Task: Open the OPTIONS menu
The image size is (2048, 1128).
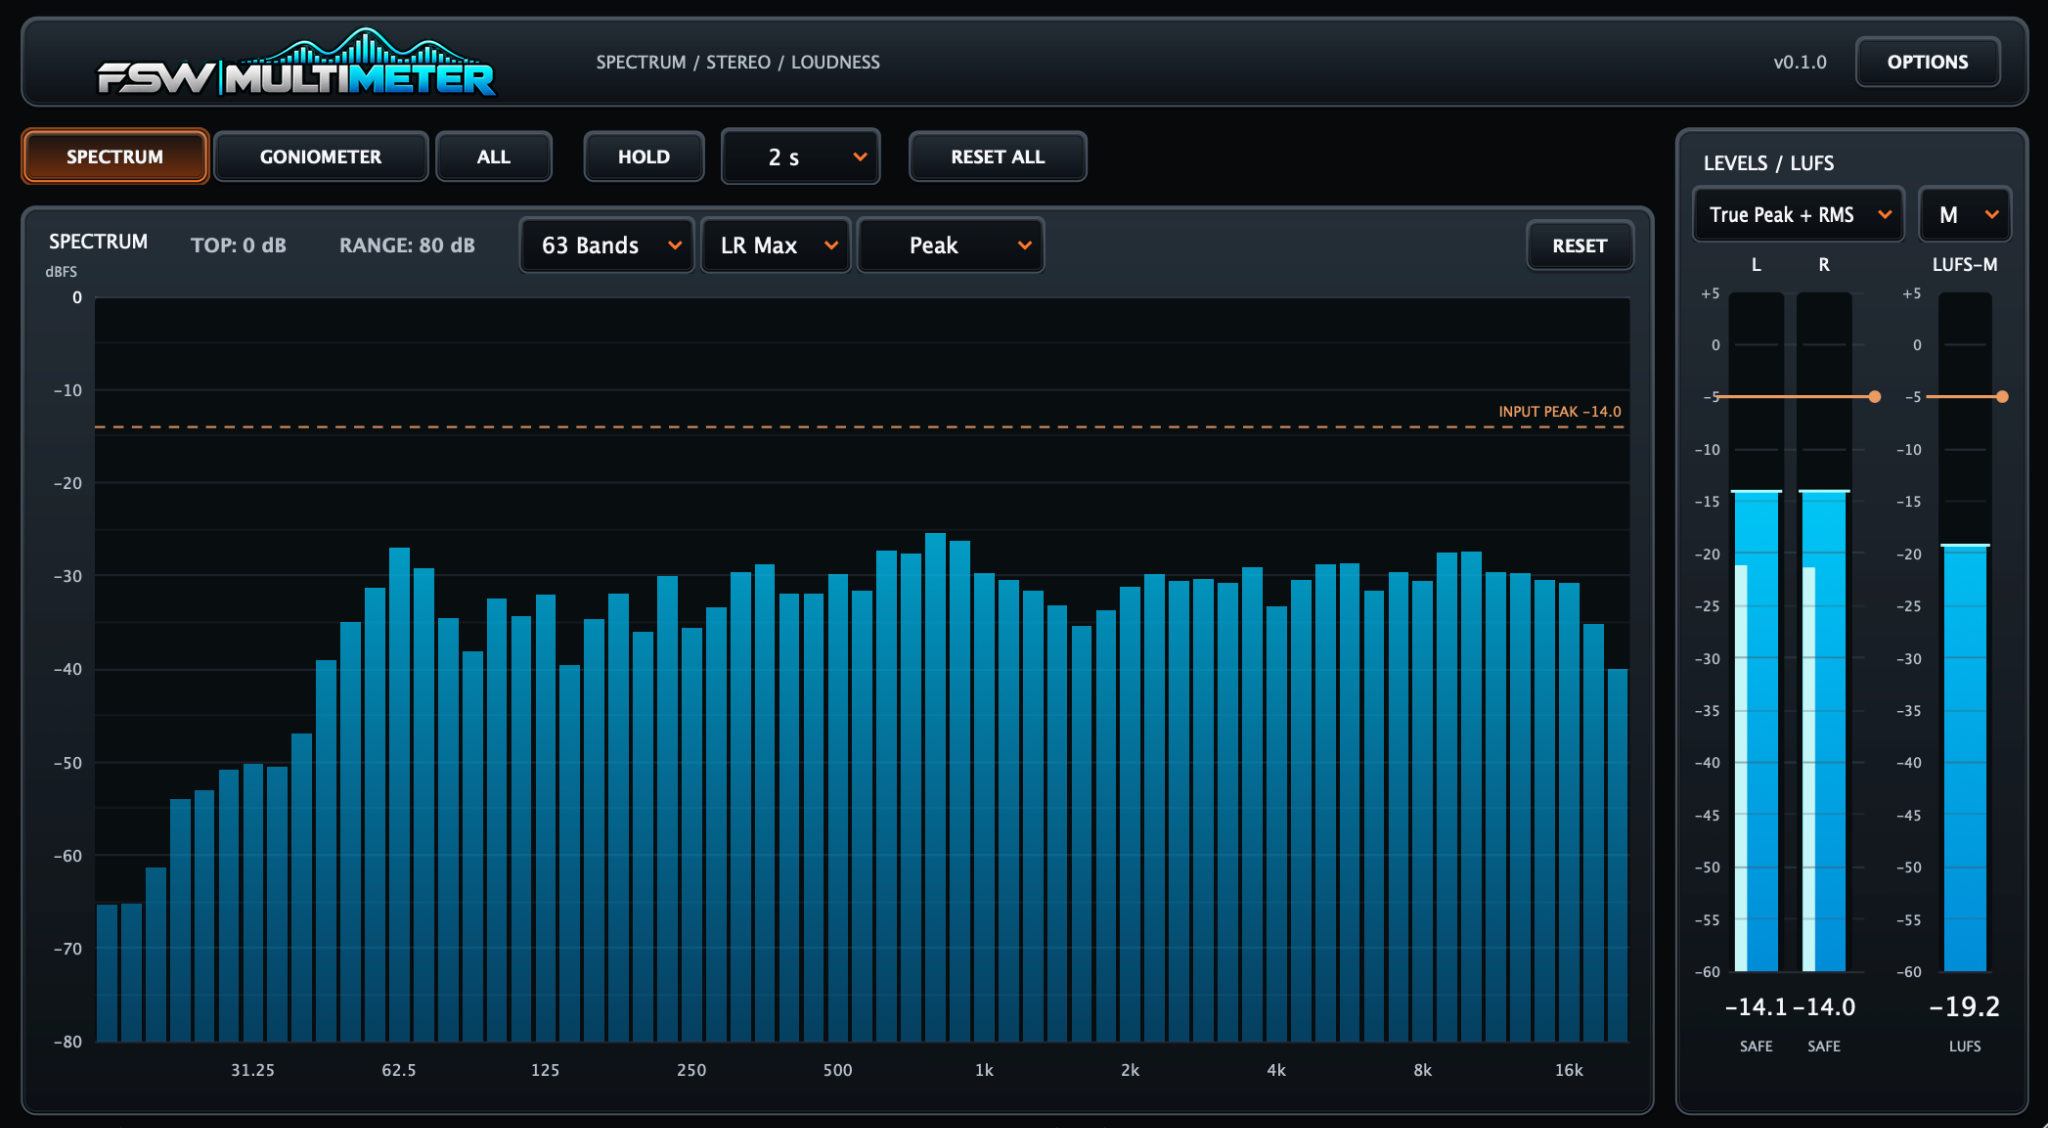Action: [1928, 62]
